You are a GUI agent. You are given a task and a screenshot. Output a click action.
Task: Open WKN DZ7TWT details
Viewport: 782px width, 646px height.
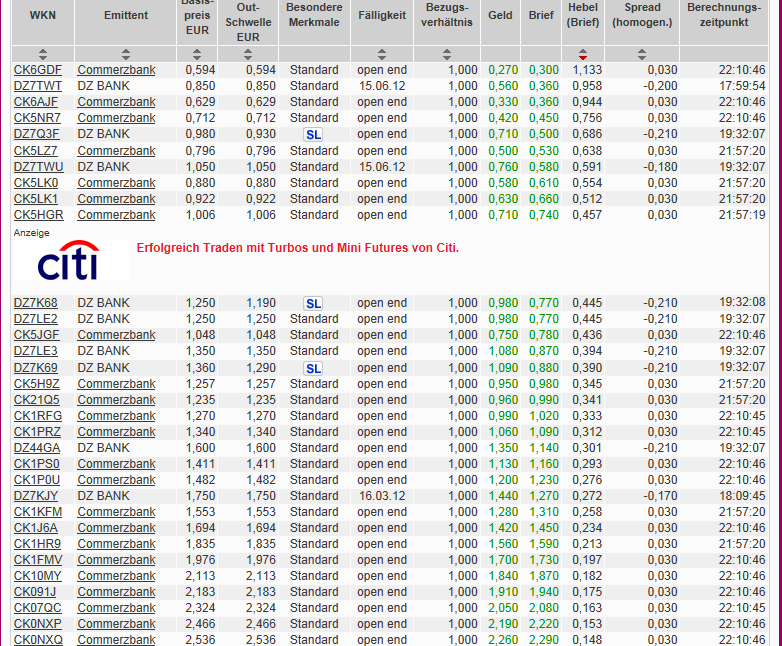coord(38,86)
